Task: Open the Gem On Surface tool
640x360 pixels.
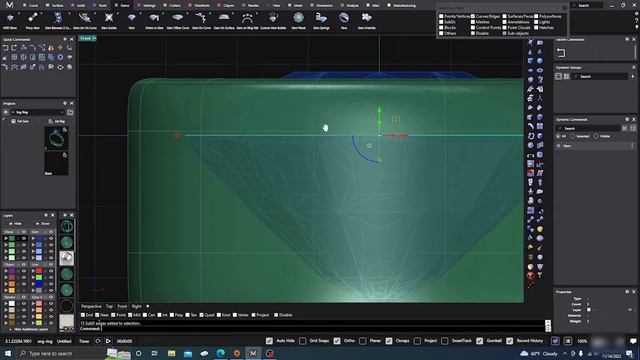Action: coord(224,20)
